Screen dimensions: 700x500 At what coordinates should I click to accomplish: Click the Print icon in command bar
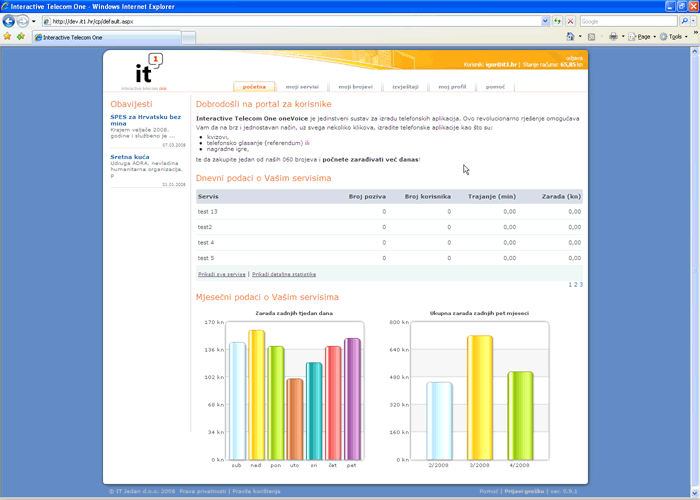613,36
